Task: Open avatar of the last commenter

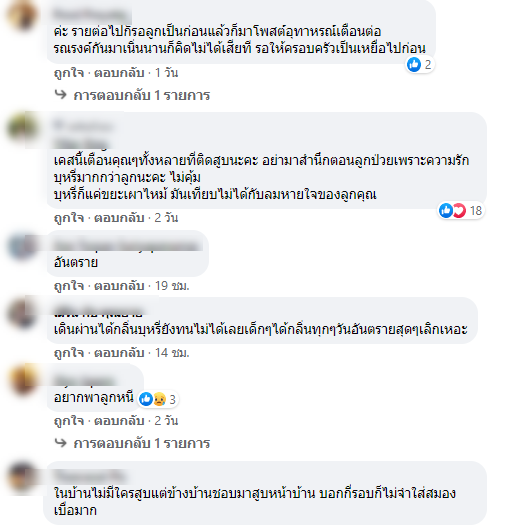Action: (23, 477)
